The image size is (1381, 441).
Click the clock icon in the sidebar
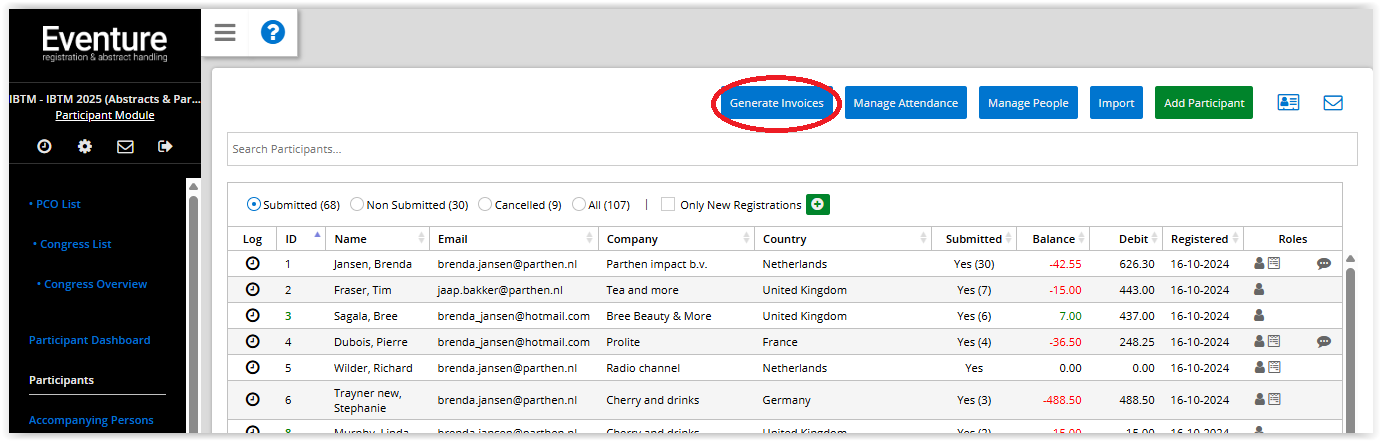(44, 147)
